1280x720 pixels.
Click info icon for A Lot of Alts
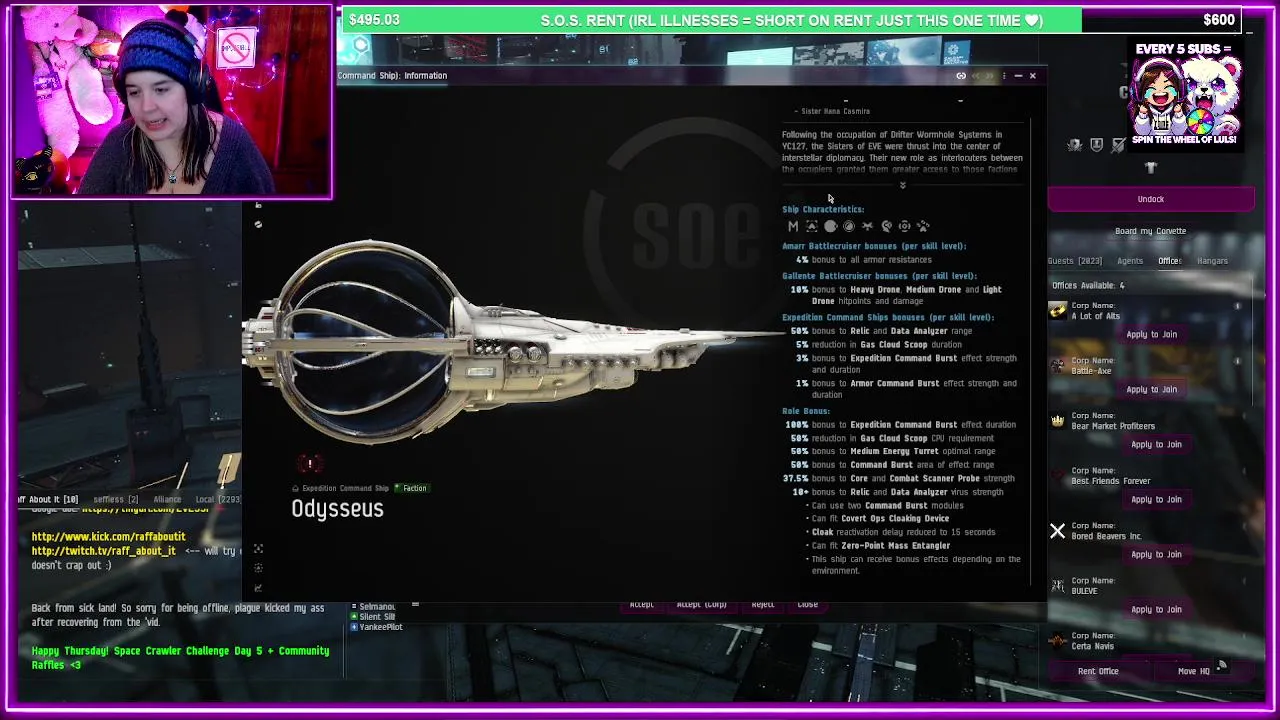click(1237, 306)
